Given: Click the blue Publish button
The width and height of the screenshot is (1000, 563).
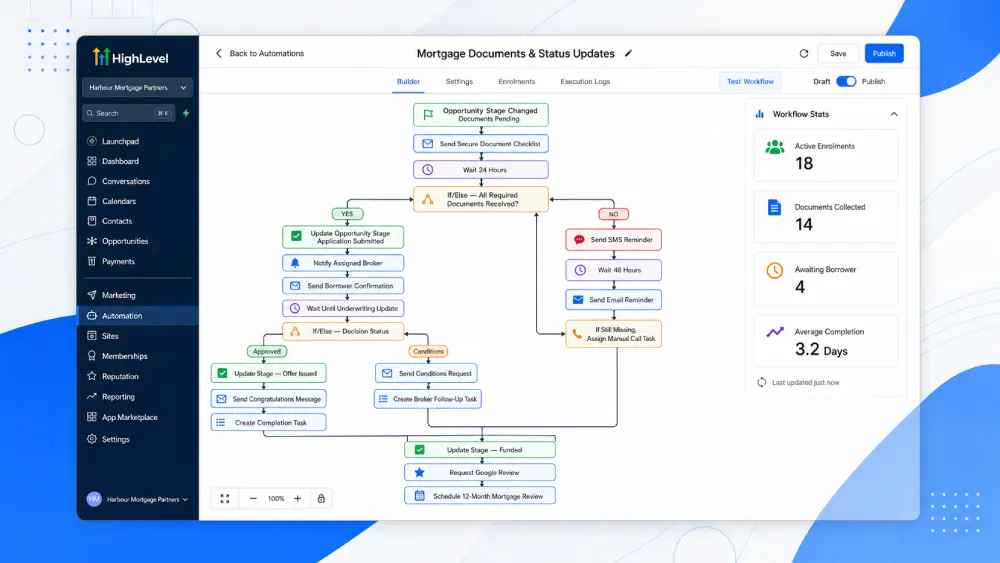Looking at the screenshot, I should (884, 54).
